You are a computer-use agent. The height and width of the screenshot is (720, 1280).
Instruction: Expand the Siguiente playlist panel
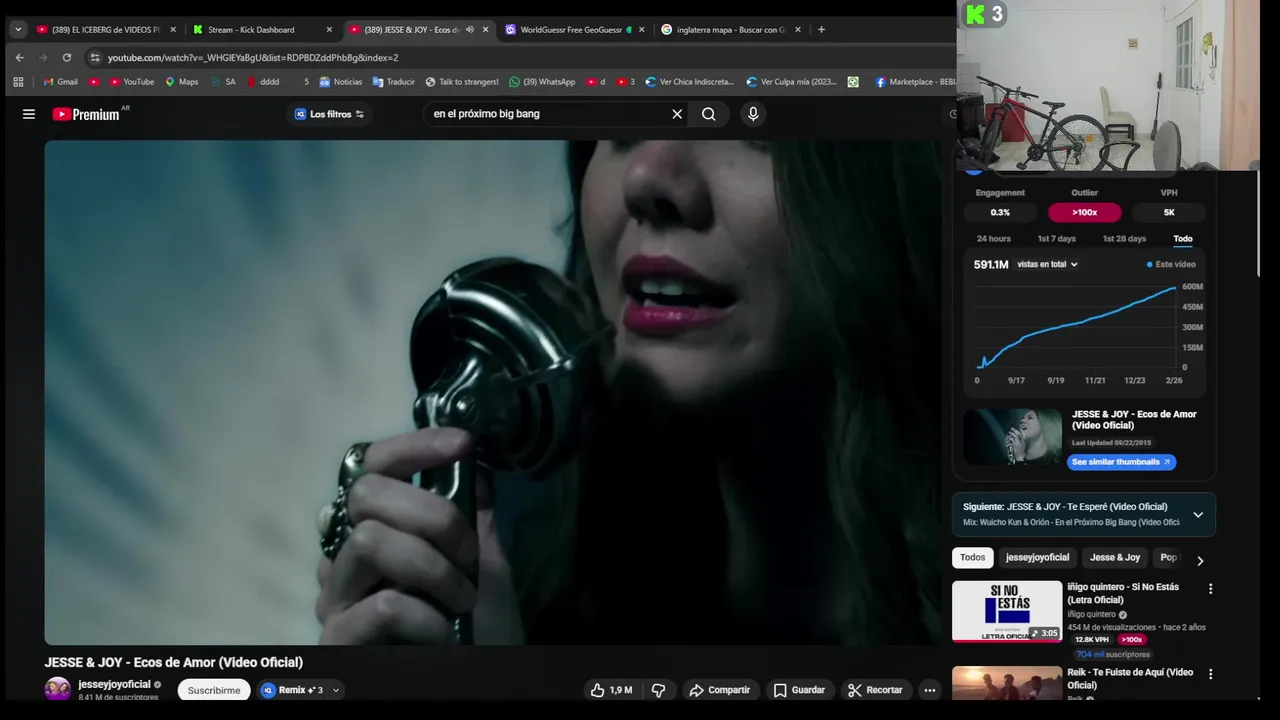[x=1197, y=515]
